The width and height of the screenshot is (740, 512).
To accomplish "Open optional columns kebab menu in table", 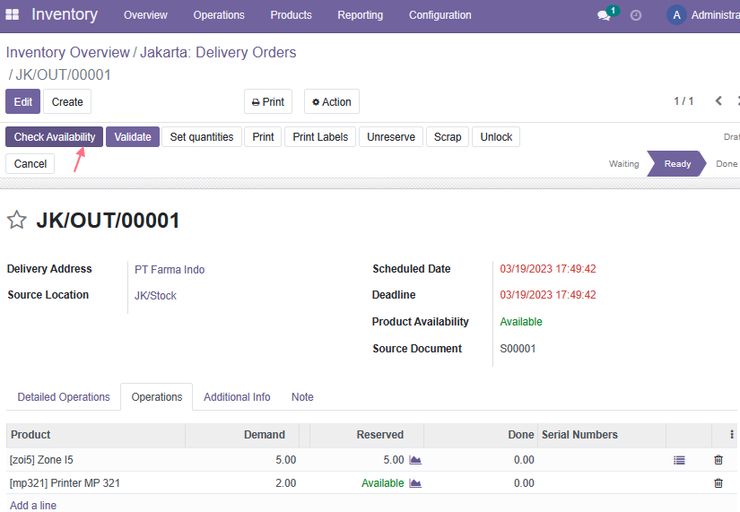I will pos(732,435).
